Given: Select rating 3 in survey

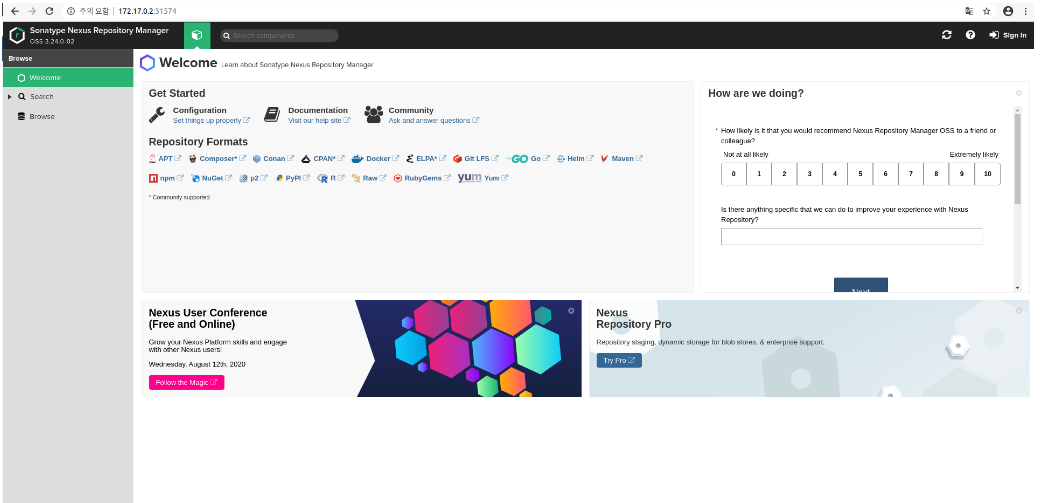Looking at the screenshot, I should (809, 174).
